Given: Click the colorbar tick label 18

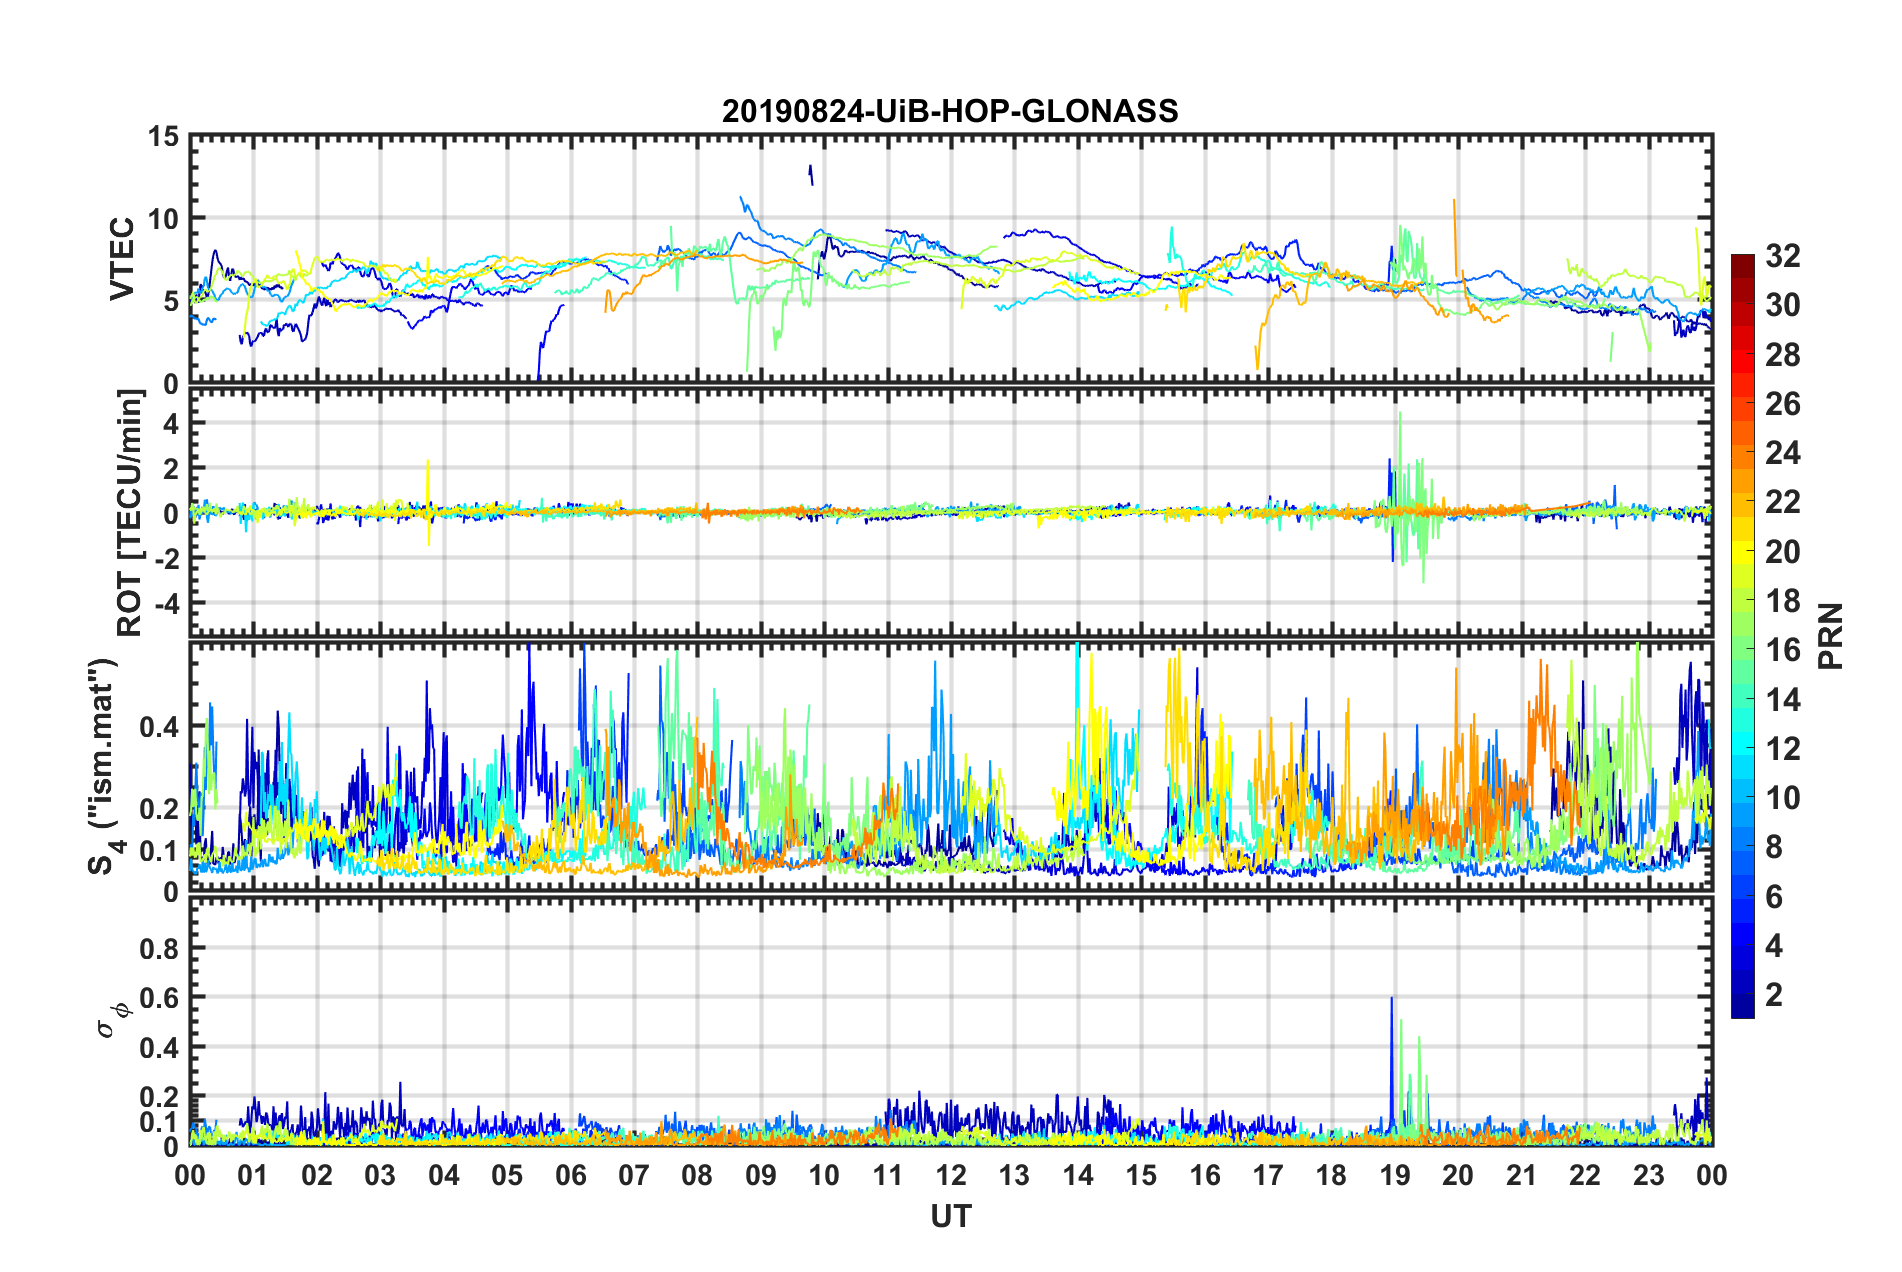Looking at the screenshot, I should pos(1782,601).
